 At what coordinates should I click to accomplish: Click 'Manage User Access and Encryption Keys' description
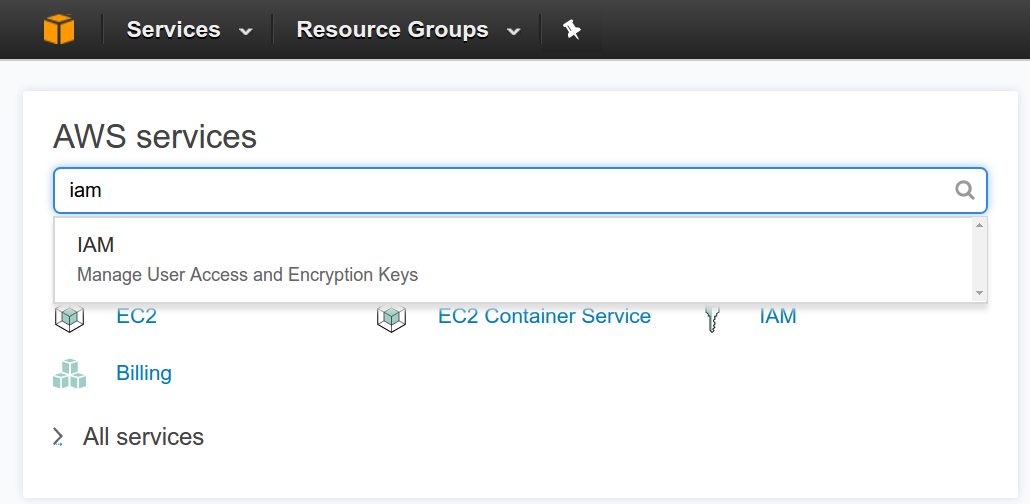coord(247,274)
